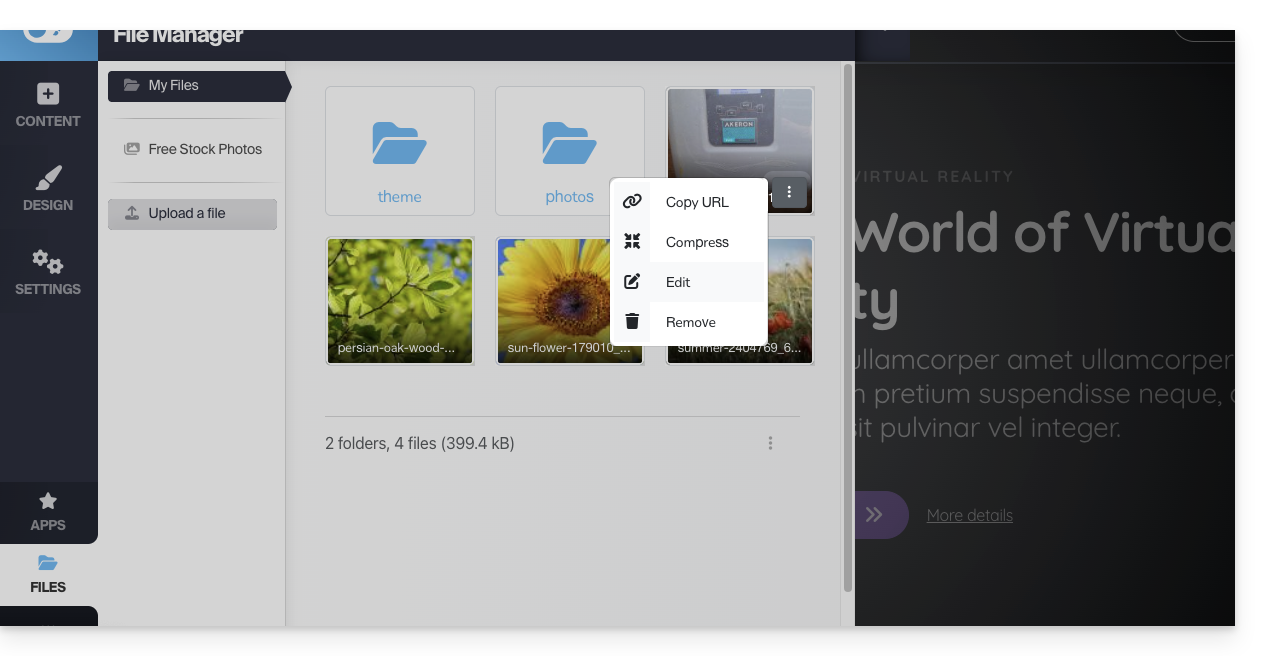Image resolution: width=1265 pixels, height=656 pixels.
Task: Follow the More details link
Action: coord(969,516)
